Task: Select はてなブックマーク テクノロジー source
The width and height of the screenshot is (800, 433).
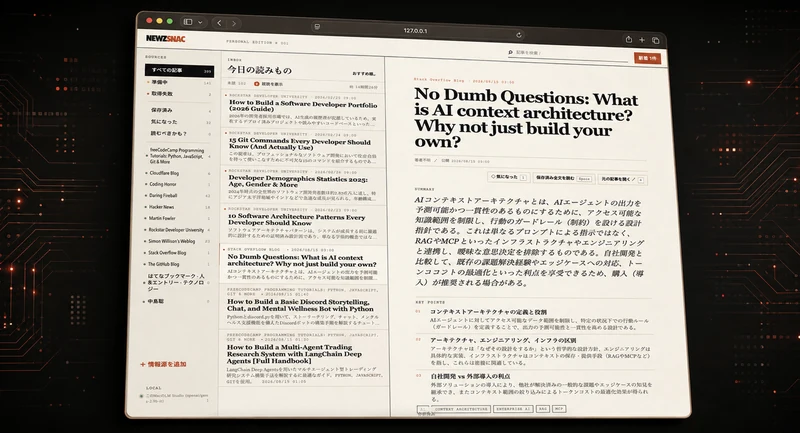Action: (x=177, y=283)
